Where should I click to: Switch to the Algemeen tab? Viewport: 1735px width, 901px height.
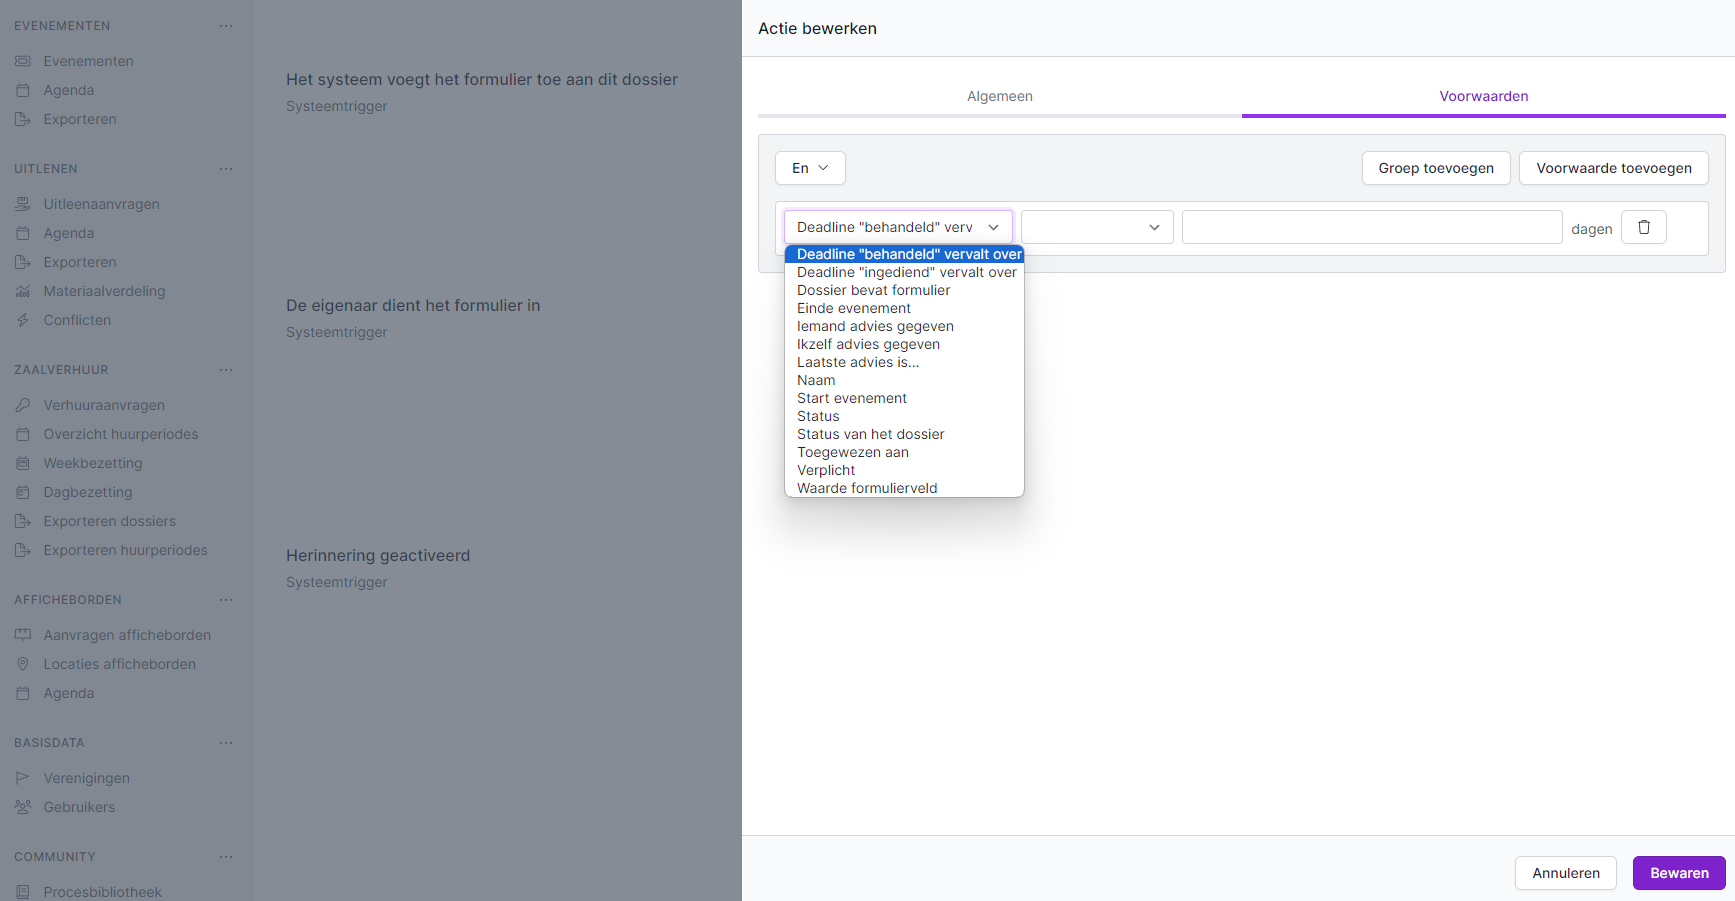pyautogui.click(x=999, y=96)
